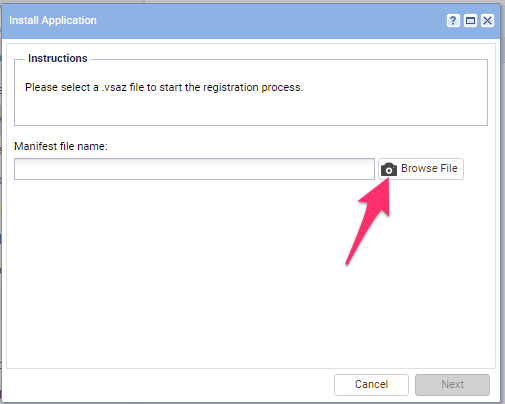Dismiss the dialog with Cancel
The height and width of the screenshot is (404, 505).
[371, 385]
